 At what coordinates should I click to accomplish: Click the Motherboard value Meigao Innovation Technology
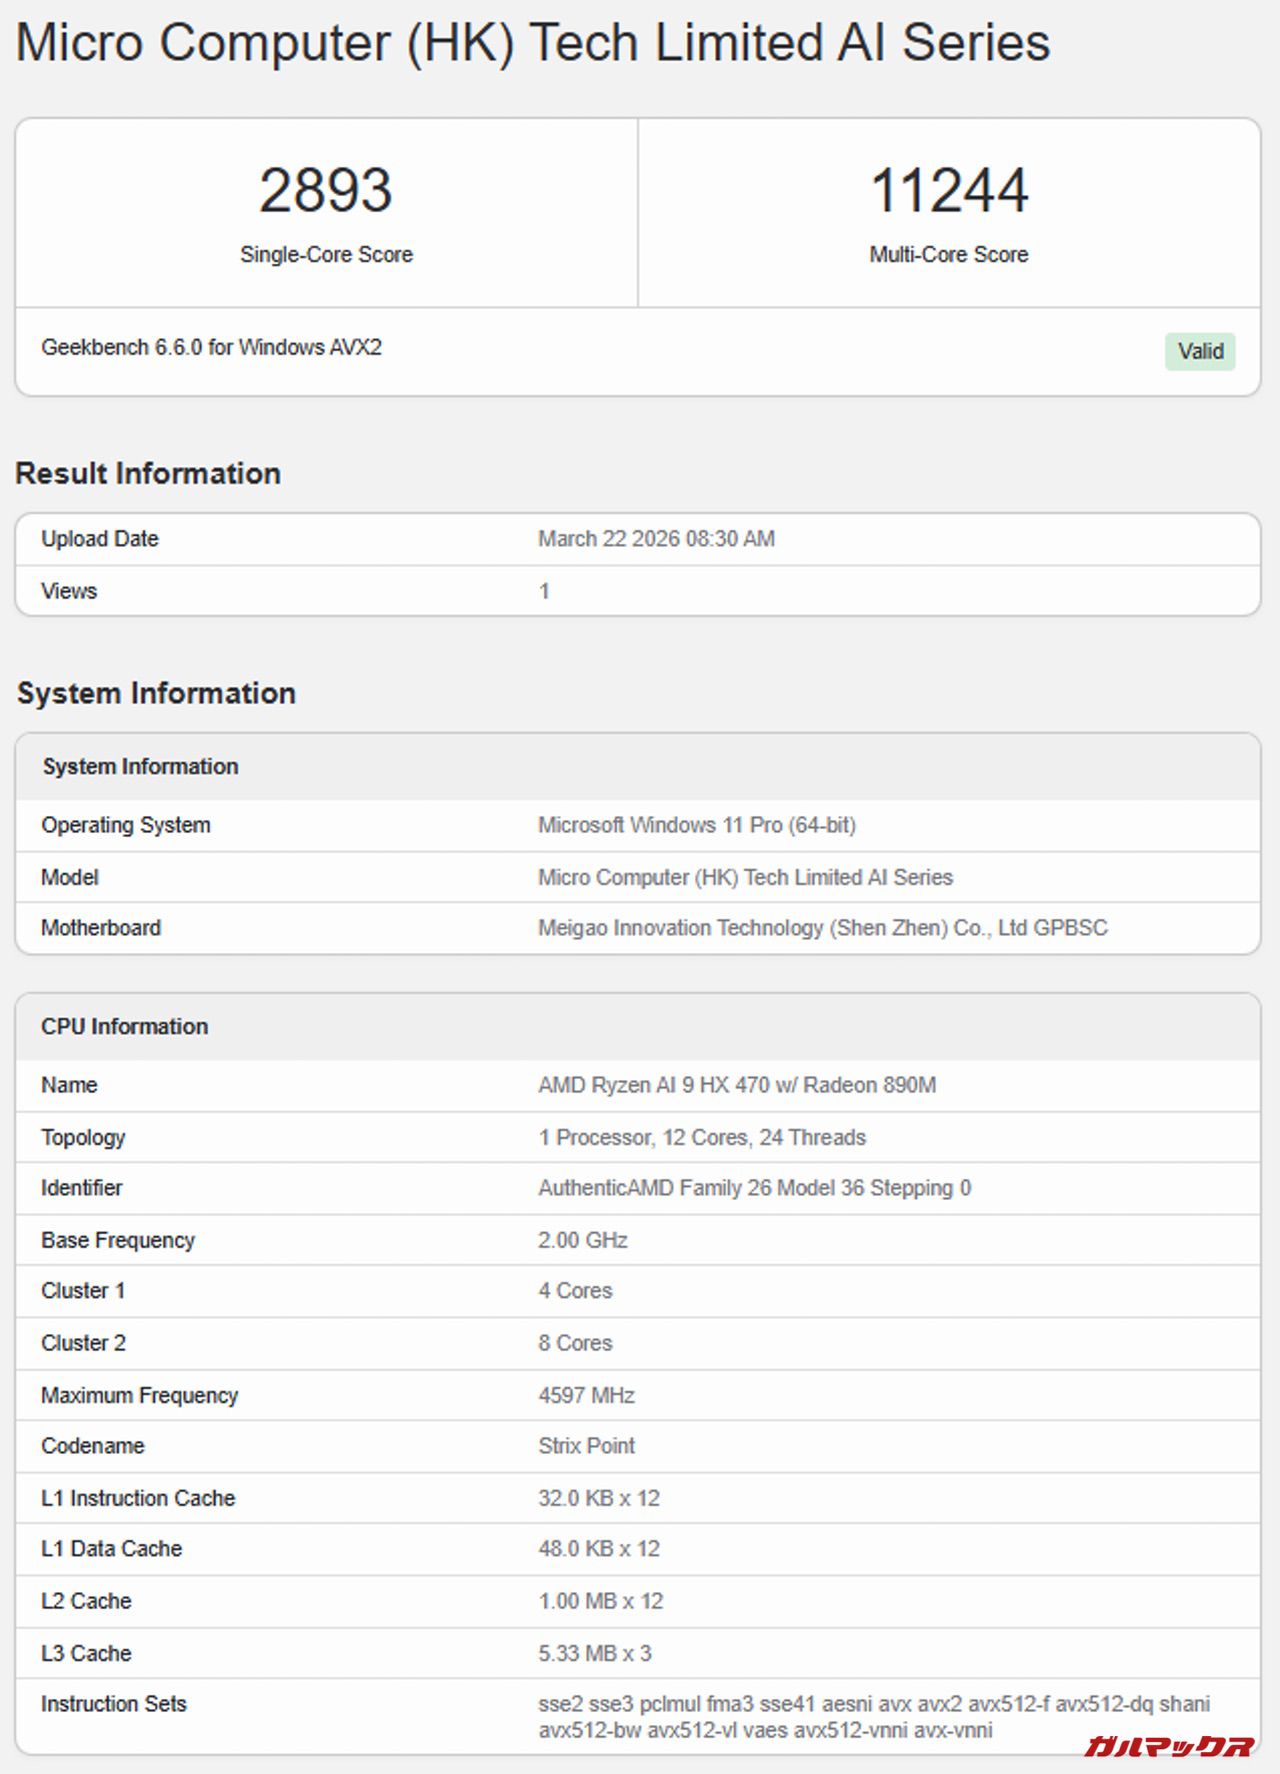click(822, 928)
